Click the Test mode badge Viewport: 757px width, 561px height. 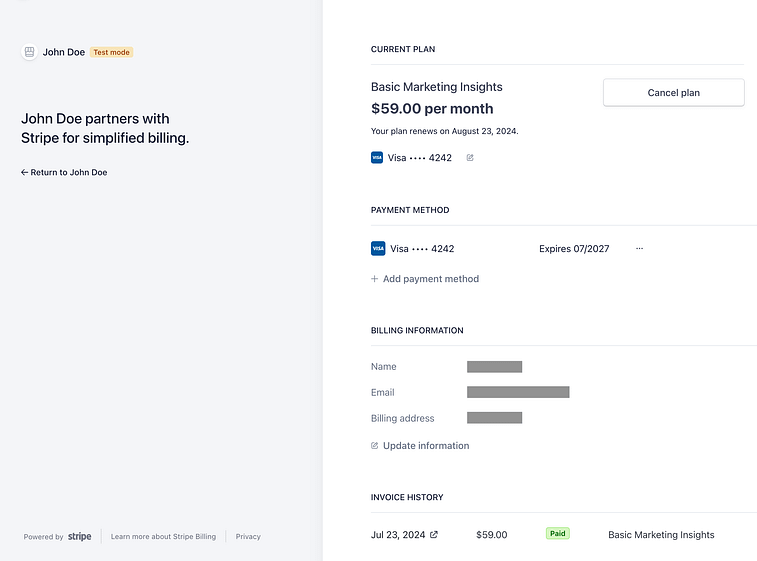click(111, 52)
